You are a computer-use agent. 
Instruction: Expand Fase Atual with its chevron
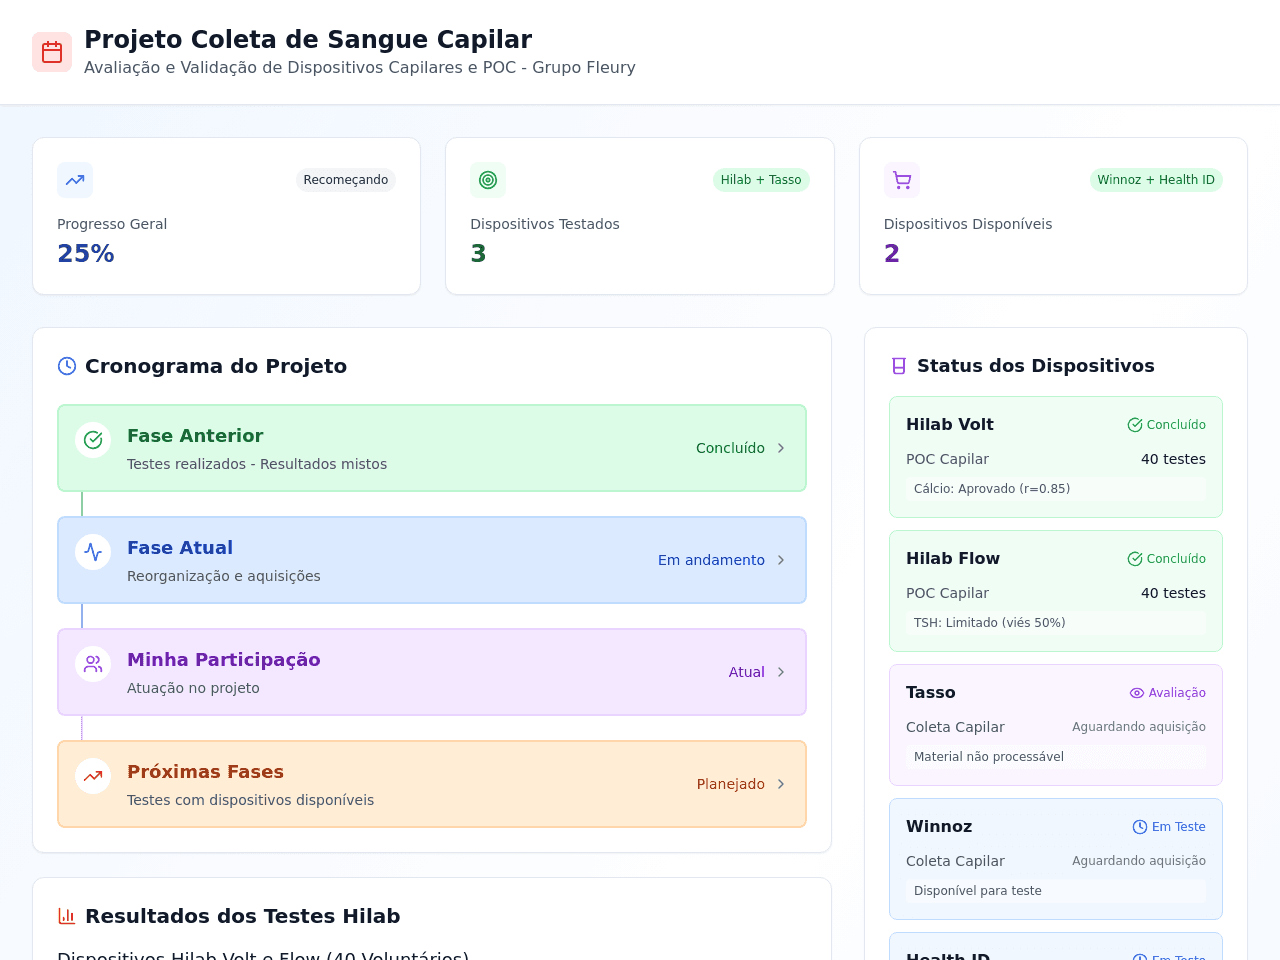click(781, 560)
